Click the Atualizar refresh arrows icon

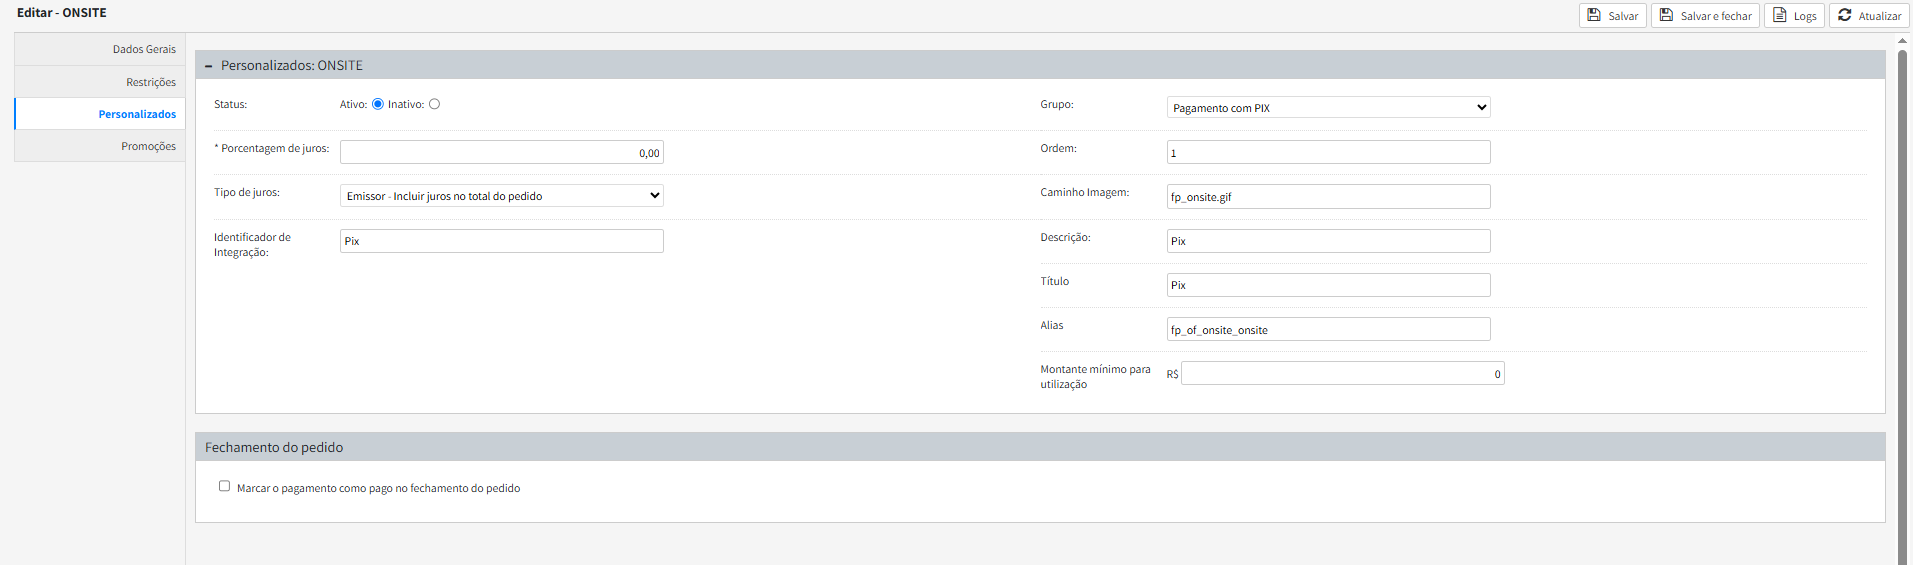(x=1844, y=15)
